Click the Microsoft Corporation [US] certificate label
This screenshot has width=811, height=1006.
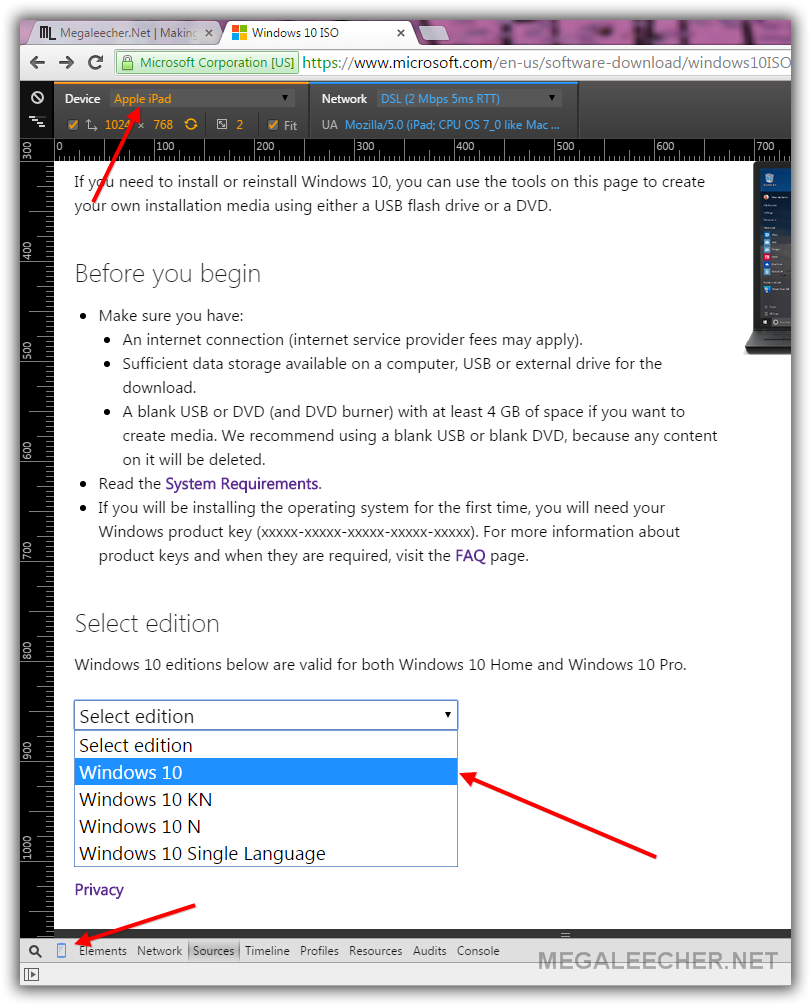tap(217, 62)
